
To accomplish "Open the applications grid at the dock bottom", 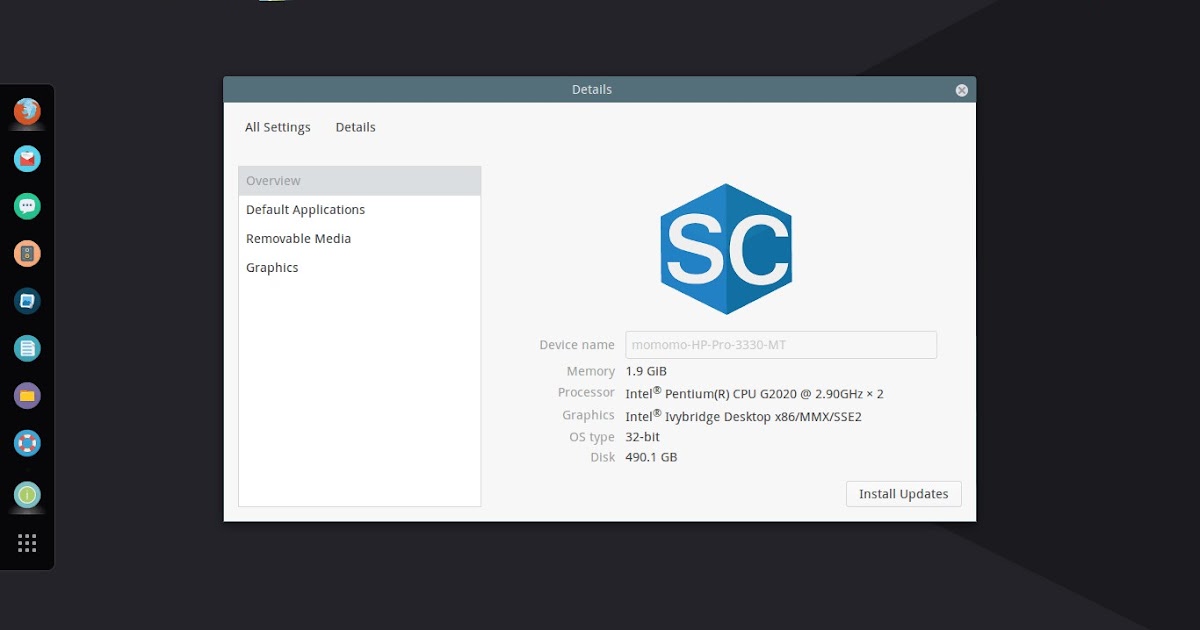I will [x=26, y=542].
